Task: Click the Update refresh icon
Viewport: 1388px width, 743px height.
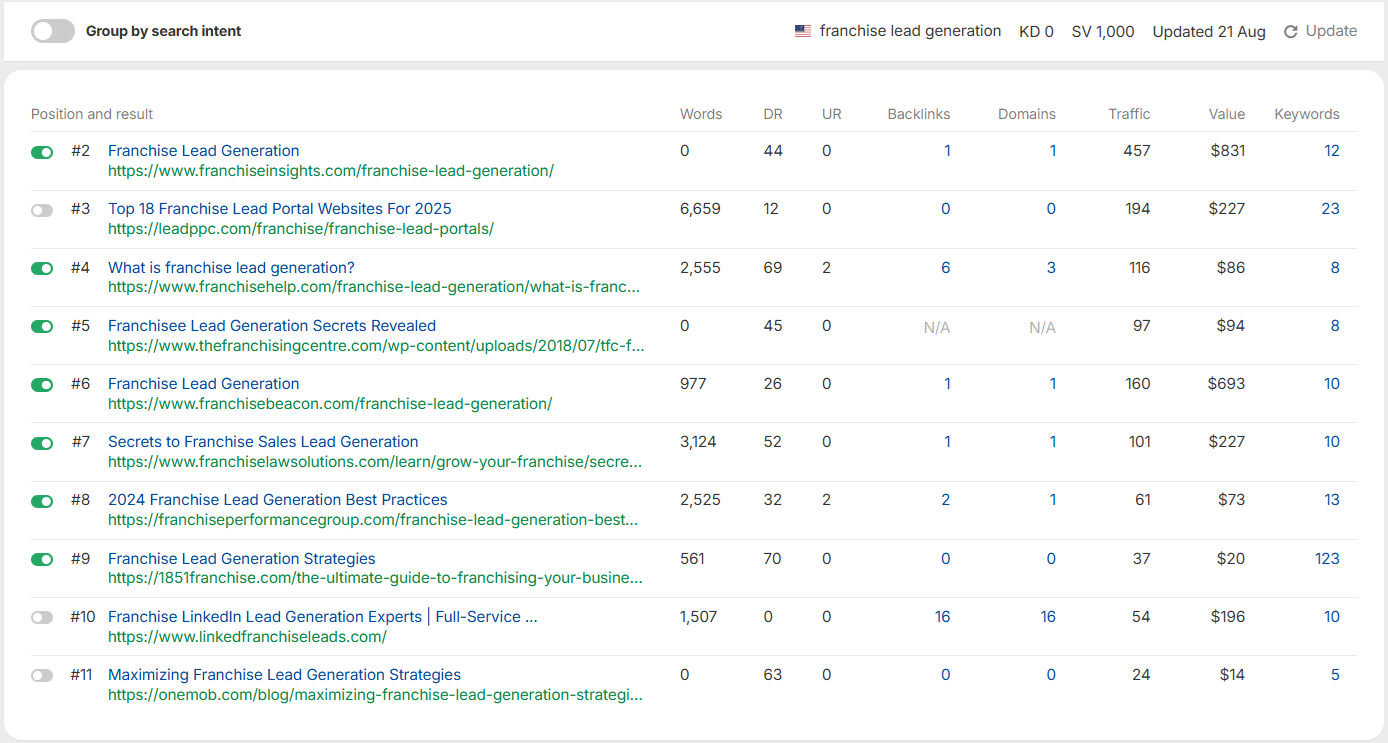Action: click(1290, 32)
